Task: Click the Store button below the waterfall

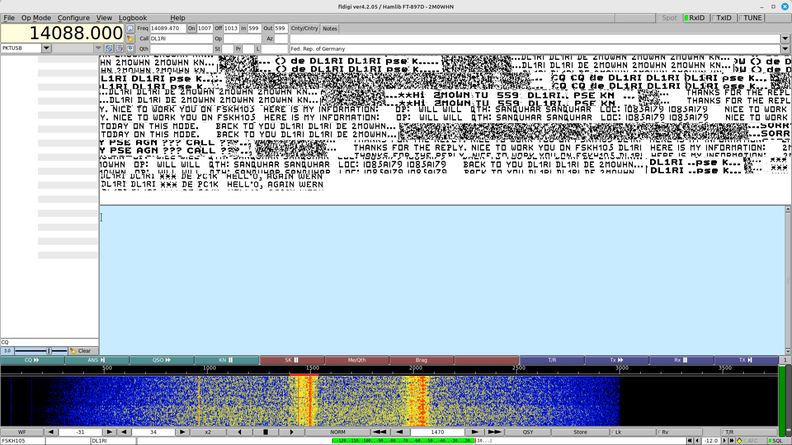Action: point(580,432)
